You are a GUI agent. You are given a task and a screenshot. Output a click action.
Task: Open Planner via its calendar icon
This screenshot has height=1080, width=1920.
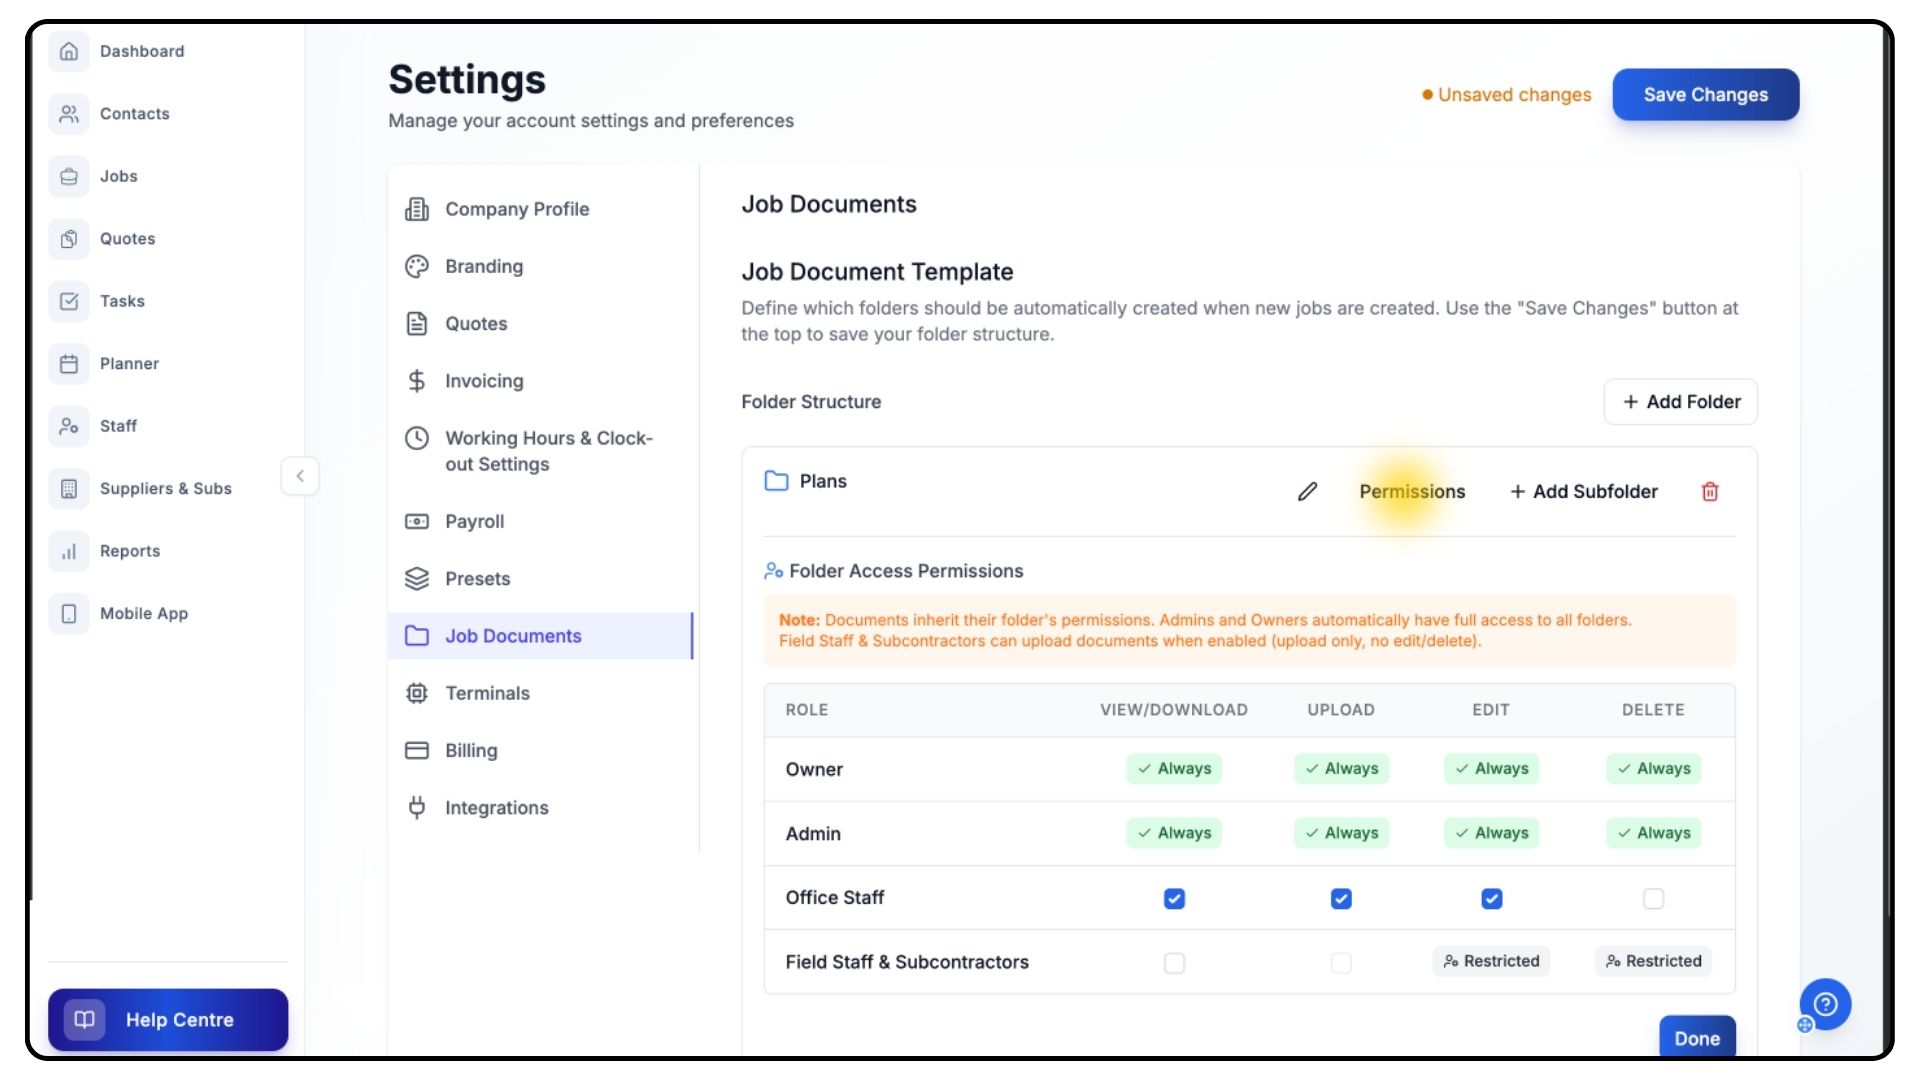(69, 364)
